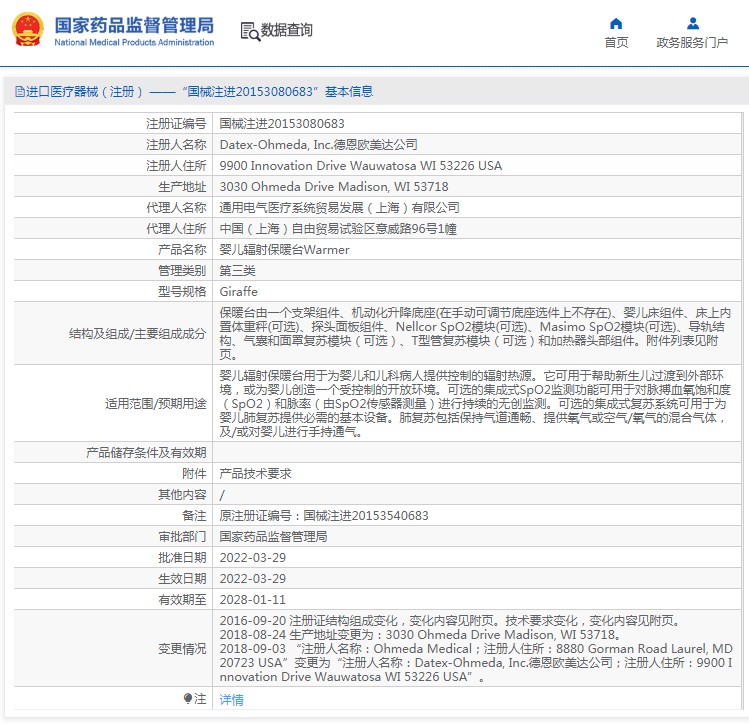
Task: Click the bulb icon beside 注
Action: (188, 699)
